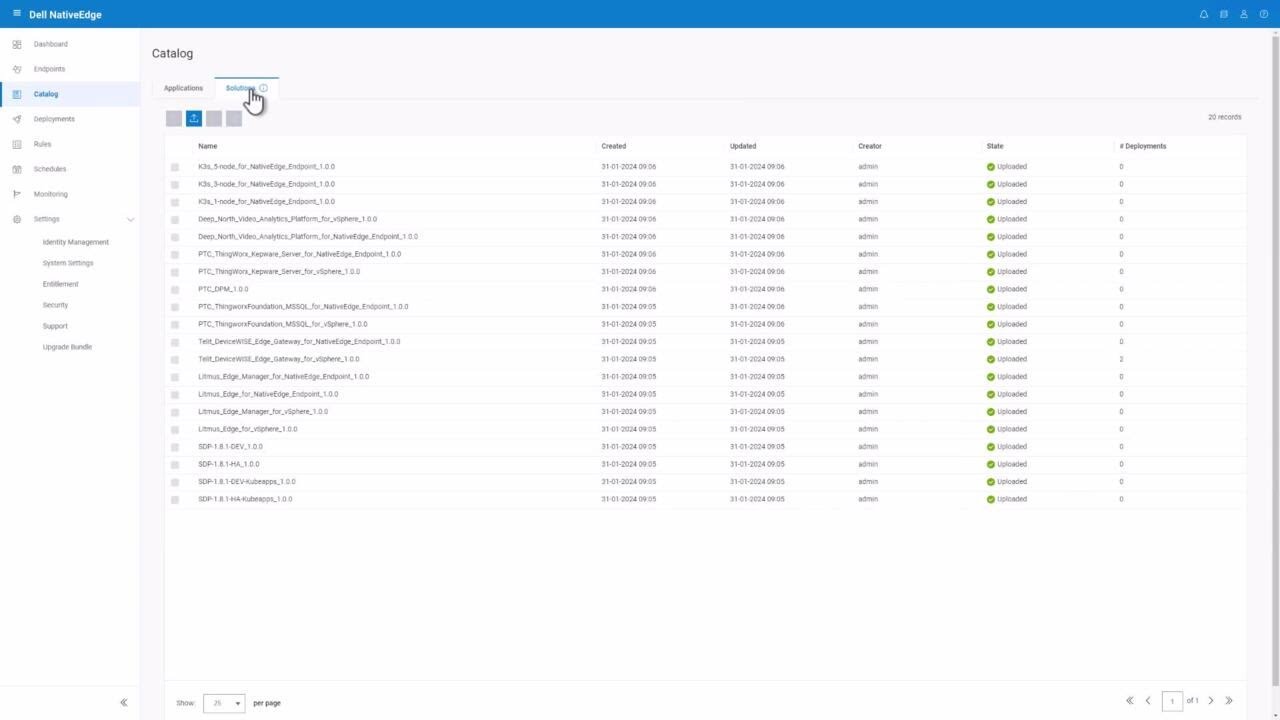
Task: Open Dashboard from the sidebar
Action: (x=51, y=44)
